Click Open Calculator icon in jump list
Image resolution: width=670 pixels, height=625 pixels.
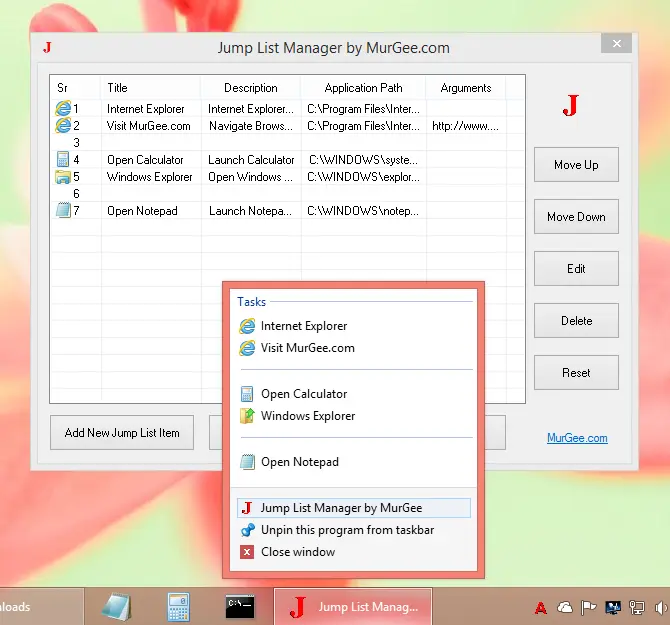click(247, 394)
